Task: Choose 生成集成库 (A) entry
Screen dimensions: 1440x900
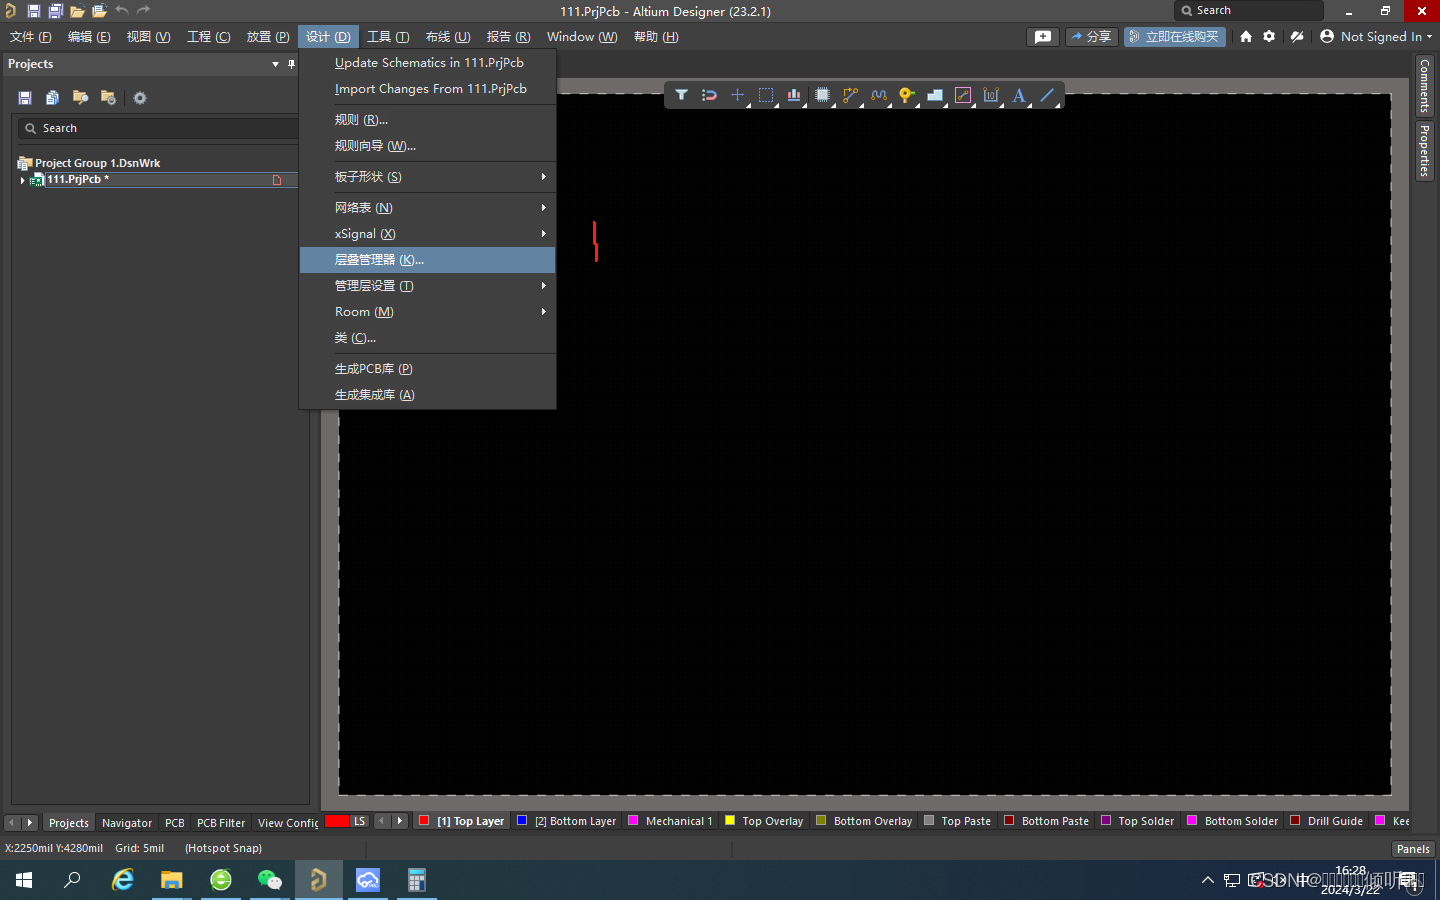Action: point(428,395)
